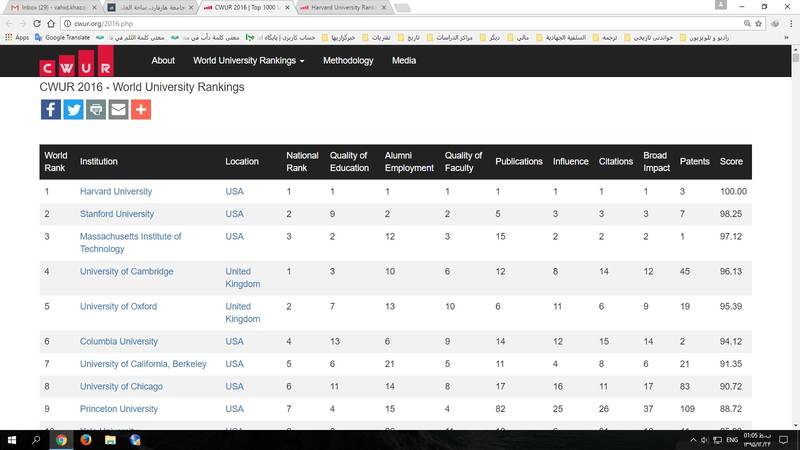
Task: Show hidden system tray icons
Action: (693, 440)
